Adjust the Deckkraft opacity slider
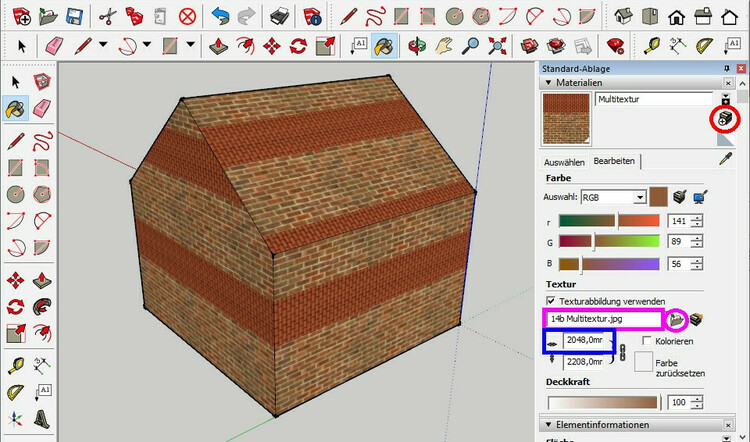 [603, 401]
